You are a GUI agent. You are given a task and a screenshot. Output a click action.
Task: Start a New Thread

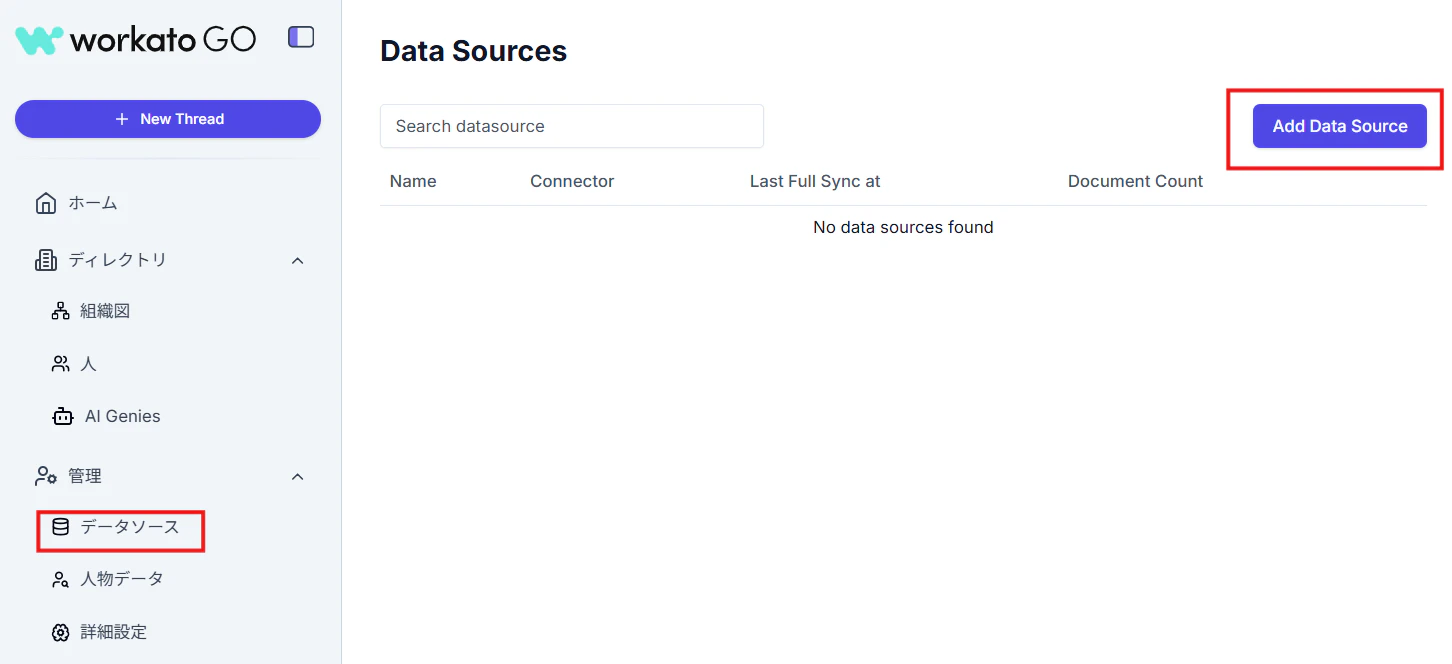click(x=168, y=119)
